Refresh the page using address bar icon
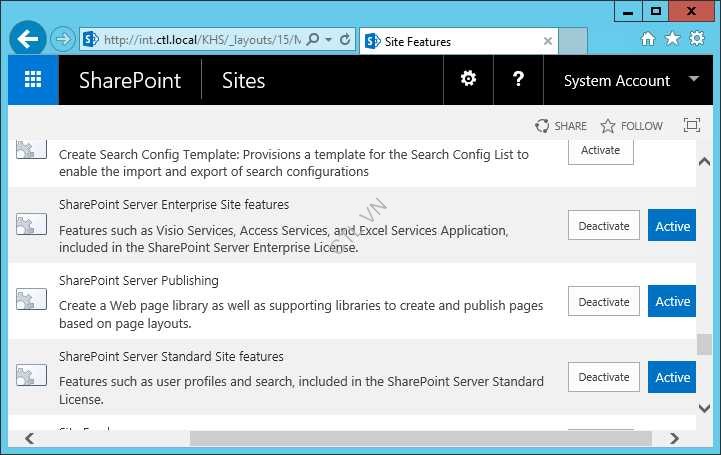721x455 pixels. click(x=346, y=40)
